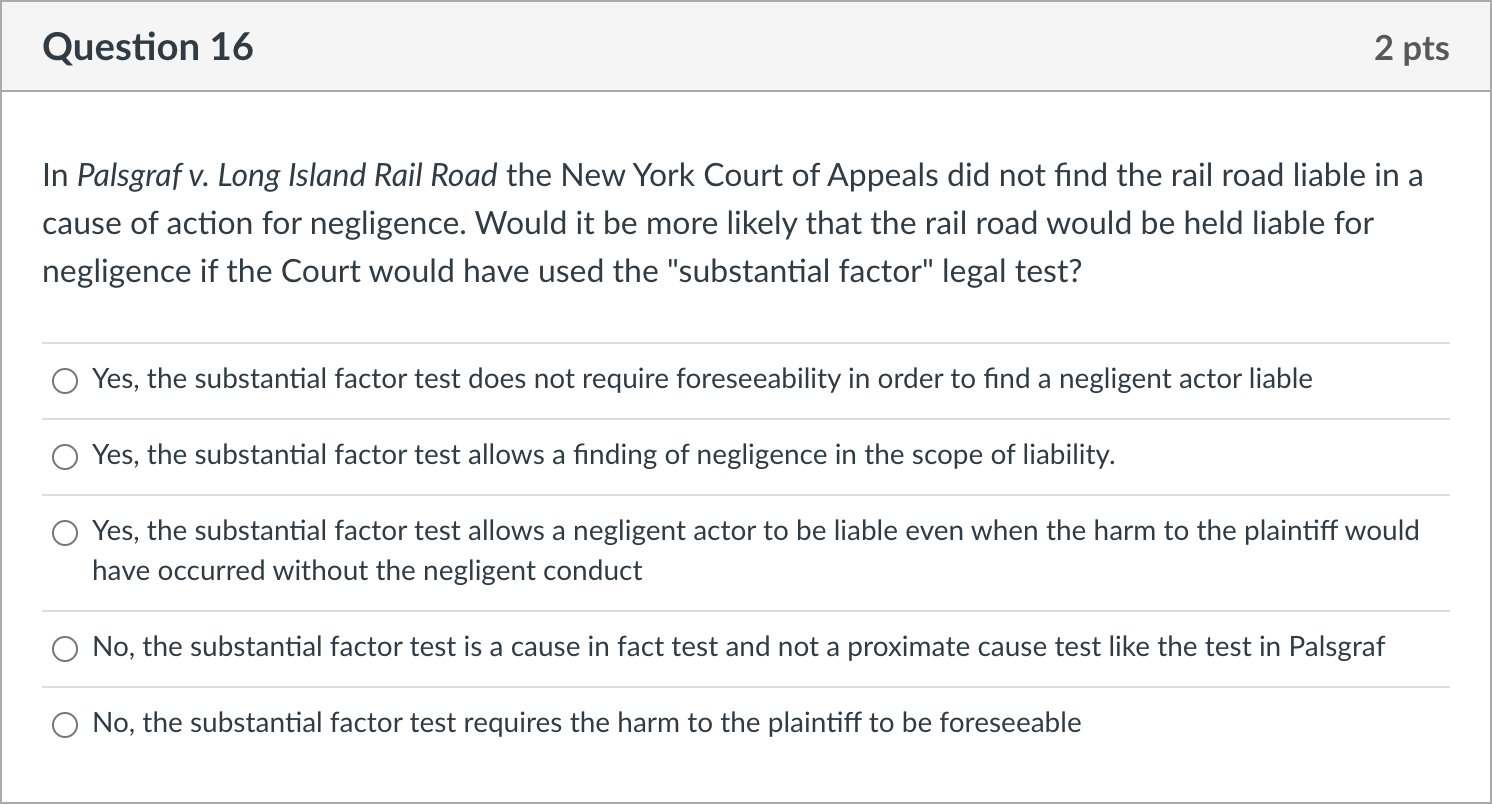Click the Question 16 header
This screenshot has width=1492, height=804.
click(x=147, y=46)
